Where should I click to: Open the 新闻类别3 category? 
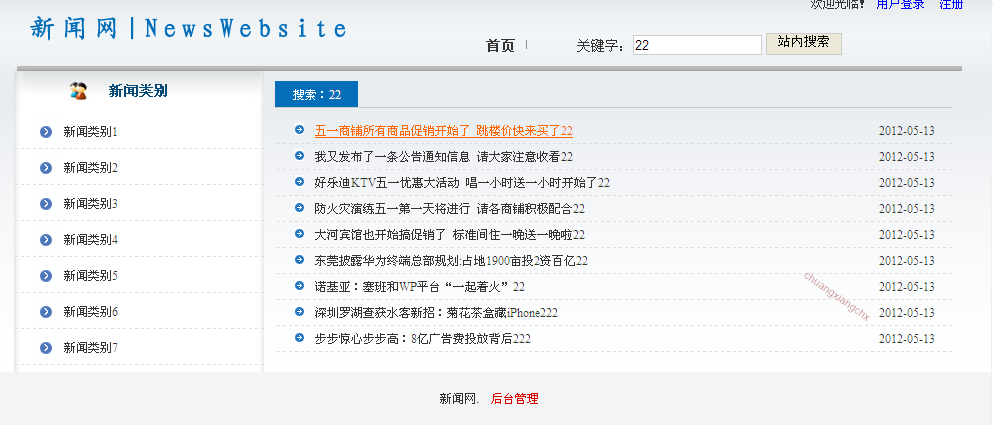(91, 204)
